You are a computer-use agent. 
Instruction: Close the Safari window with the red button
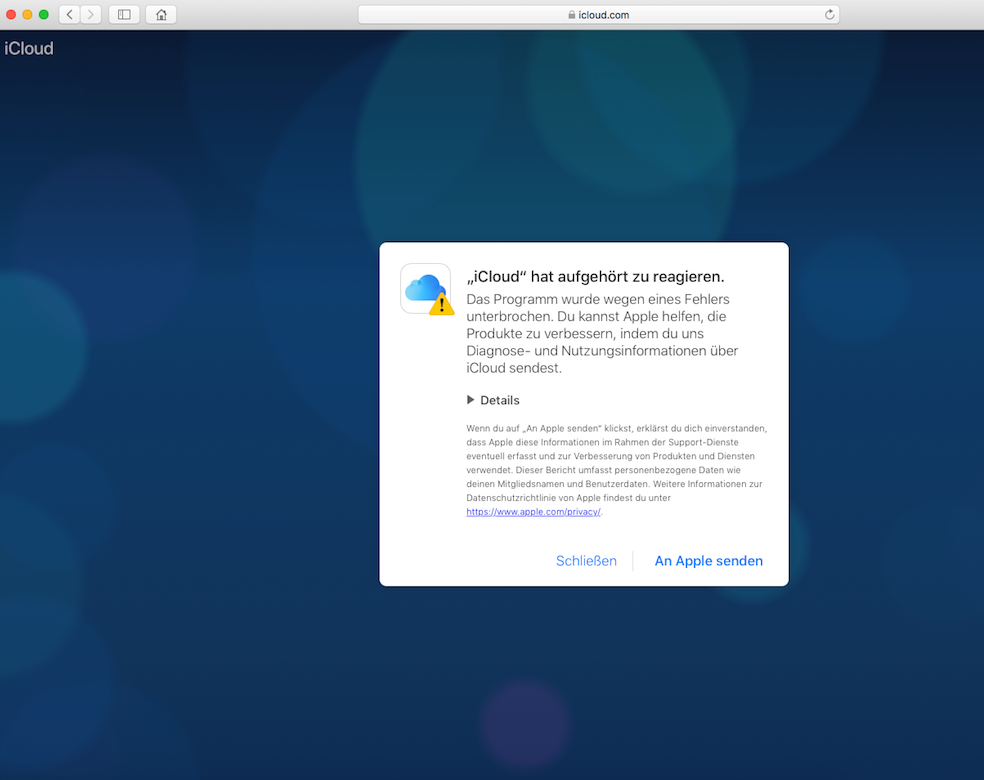pyautogui.click(x=11, y=14)
